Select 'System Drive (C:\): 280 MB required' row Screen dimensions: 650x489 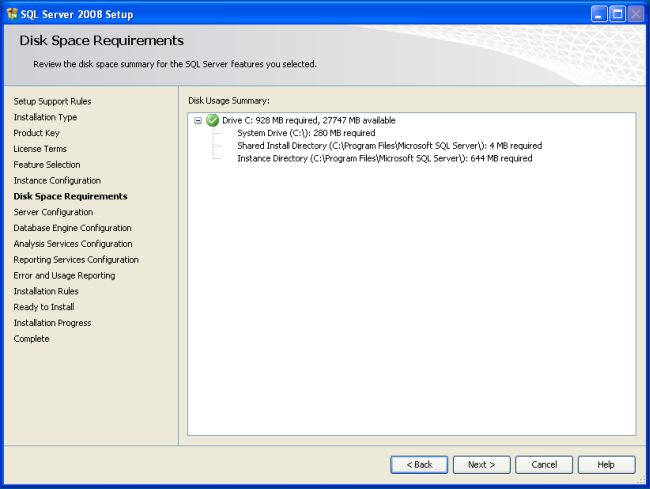coord(306,133)
